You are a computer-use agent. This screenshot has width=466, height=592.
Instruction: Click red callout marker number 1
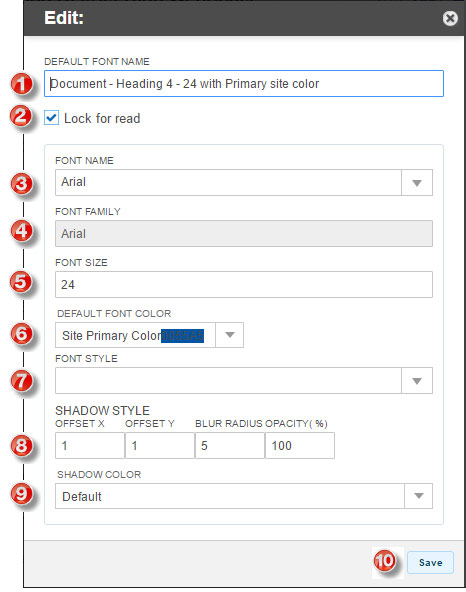point(22,84)
